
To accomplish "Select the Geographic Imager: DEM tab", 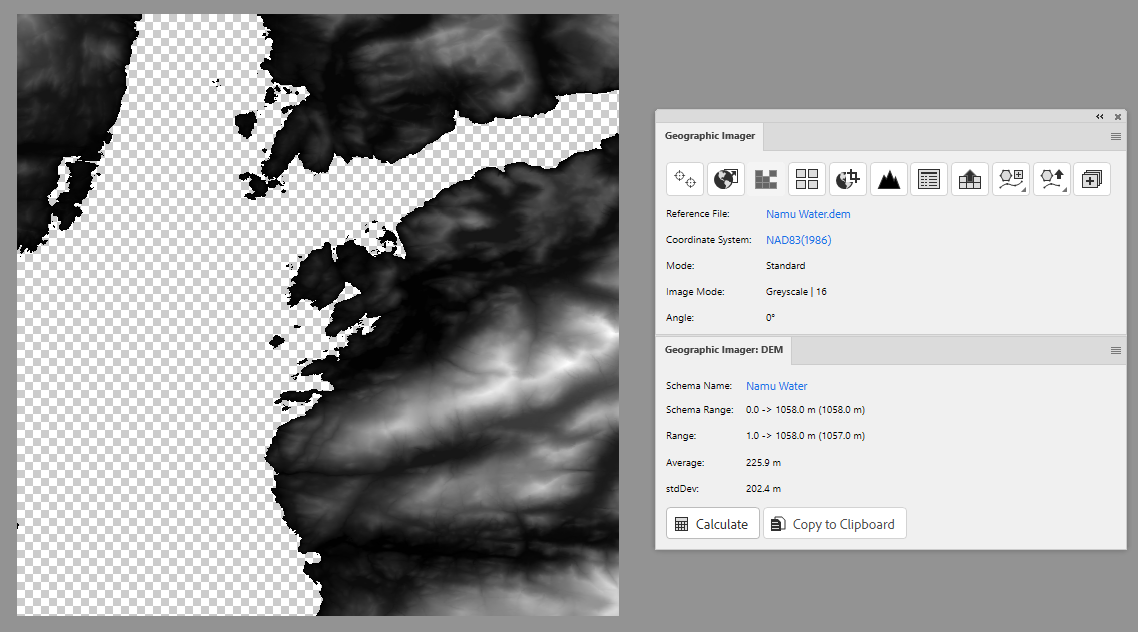I will (724, 350).
